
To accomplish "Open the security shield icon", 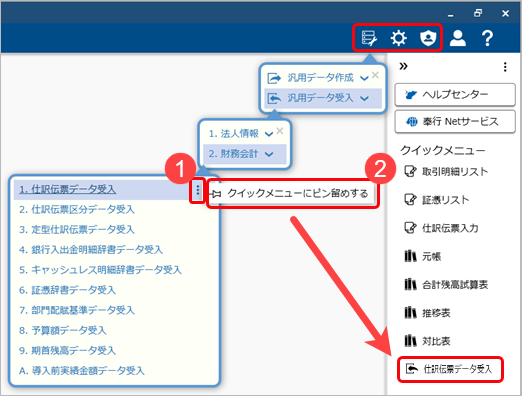I will [428, 38].
